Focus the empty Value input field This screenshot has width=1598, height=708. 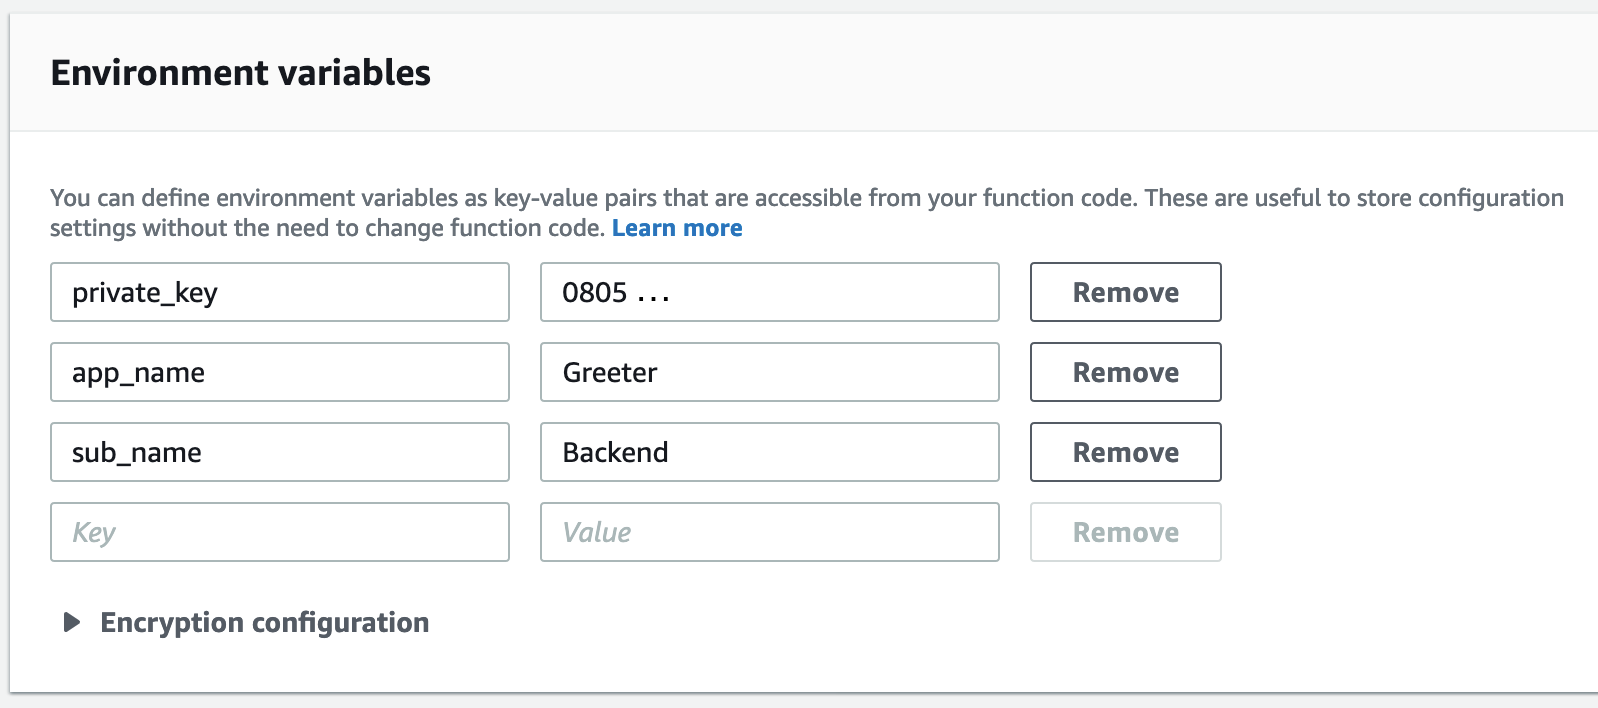[x=770, y=532]
